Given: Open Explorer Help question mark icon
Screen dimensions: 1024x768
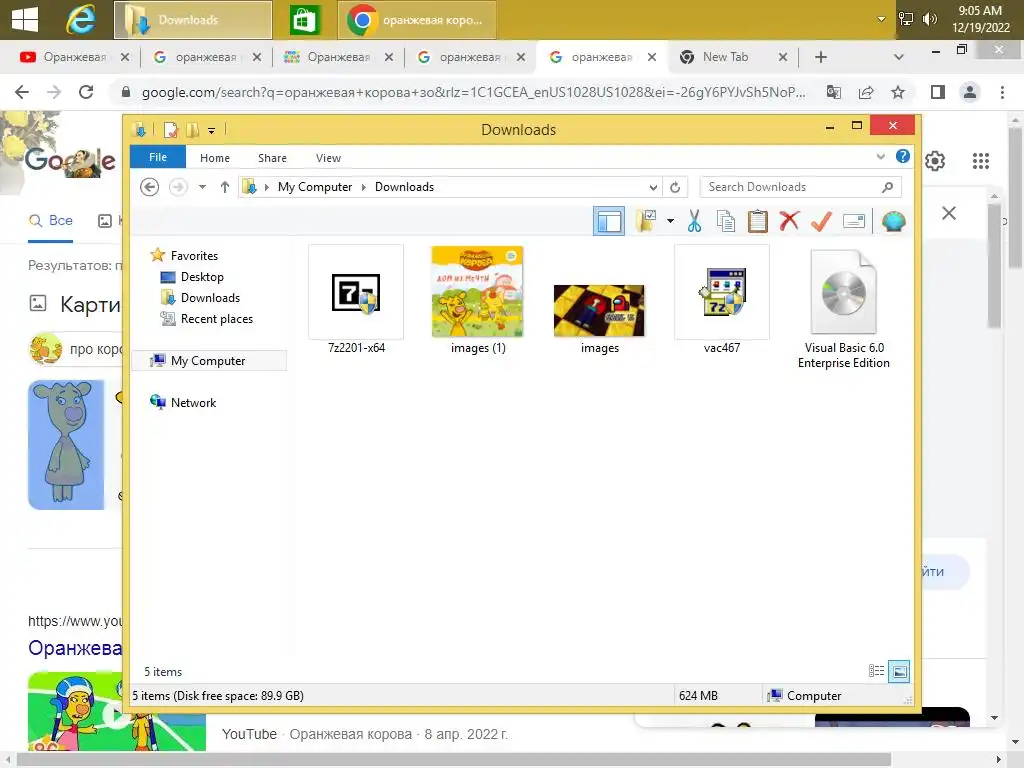Looking at the screenshot, I should point(903,156).
